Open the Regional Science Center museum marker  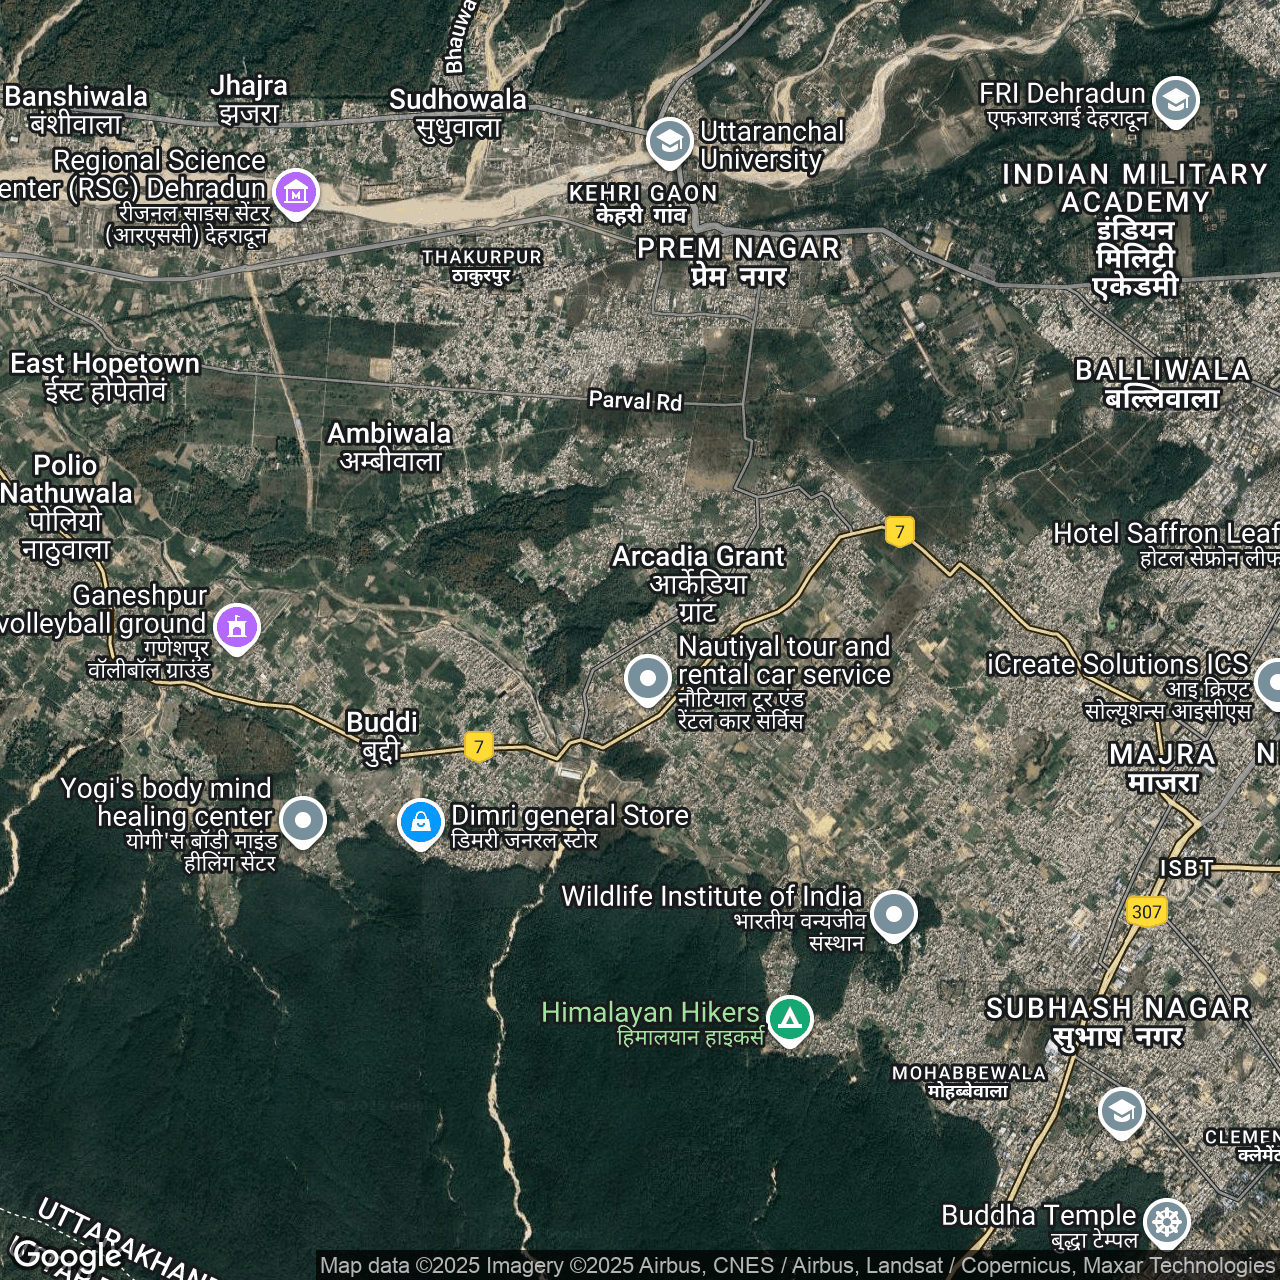coord(295,191)
